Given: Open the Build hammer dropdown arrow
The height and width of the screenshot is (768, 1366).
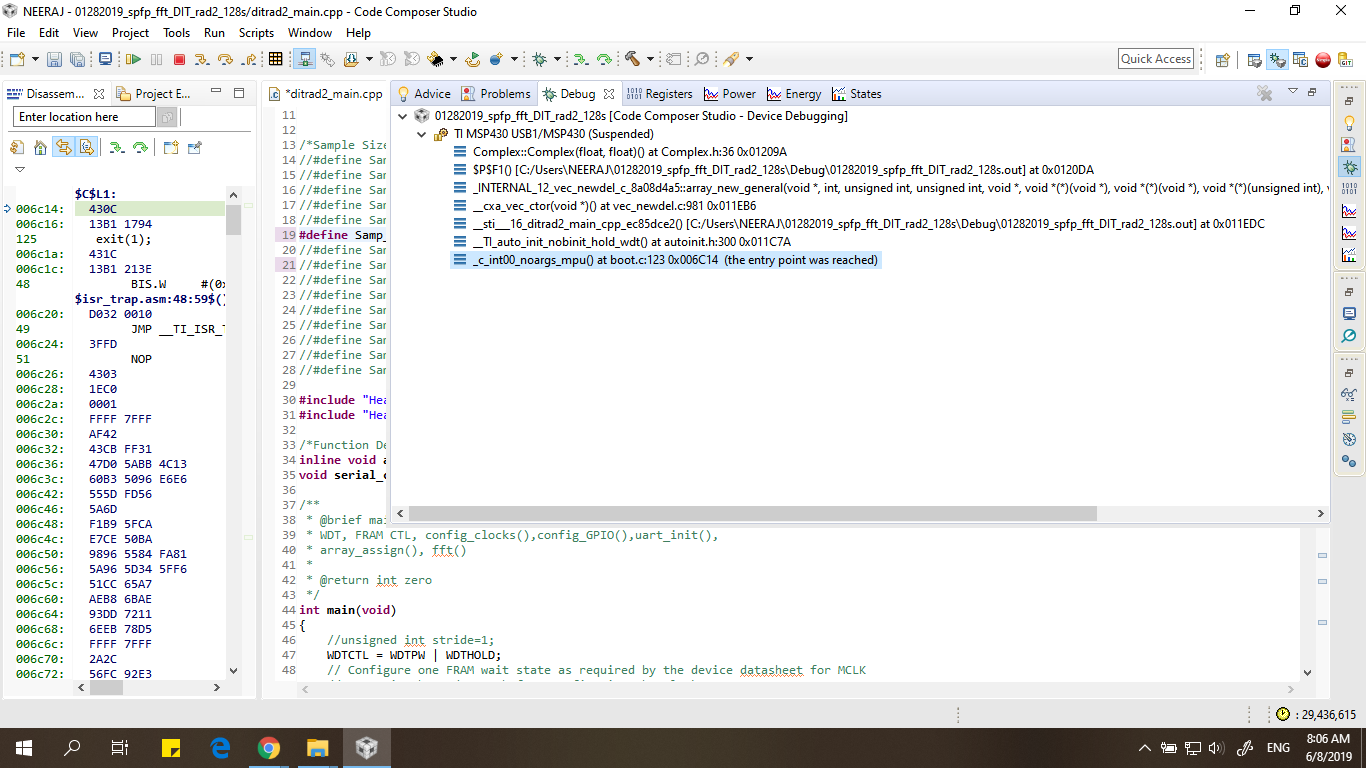Looking at the screenshot, I should click(x=650, y=59).
